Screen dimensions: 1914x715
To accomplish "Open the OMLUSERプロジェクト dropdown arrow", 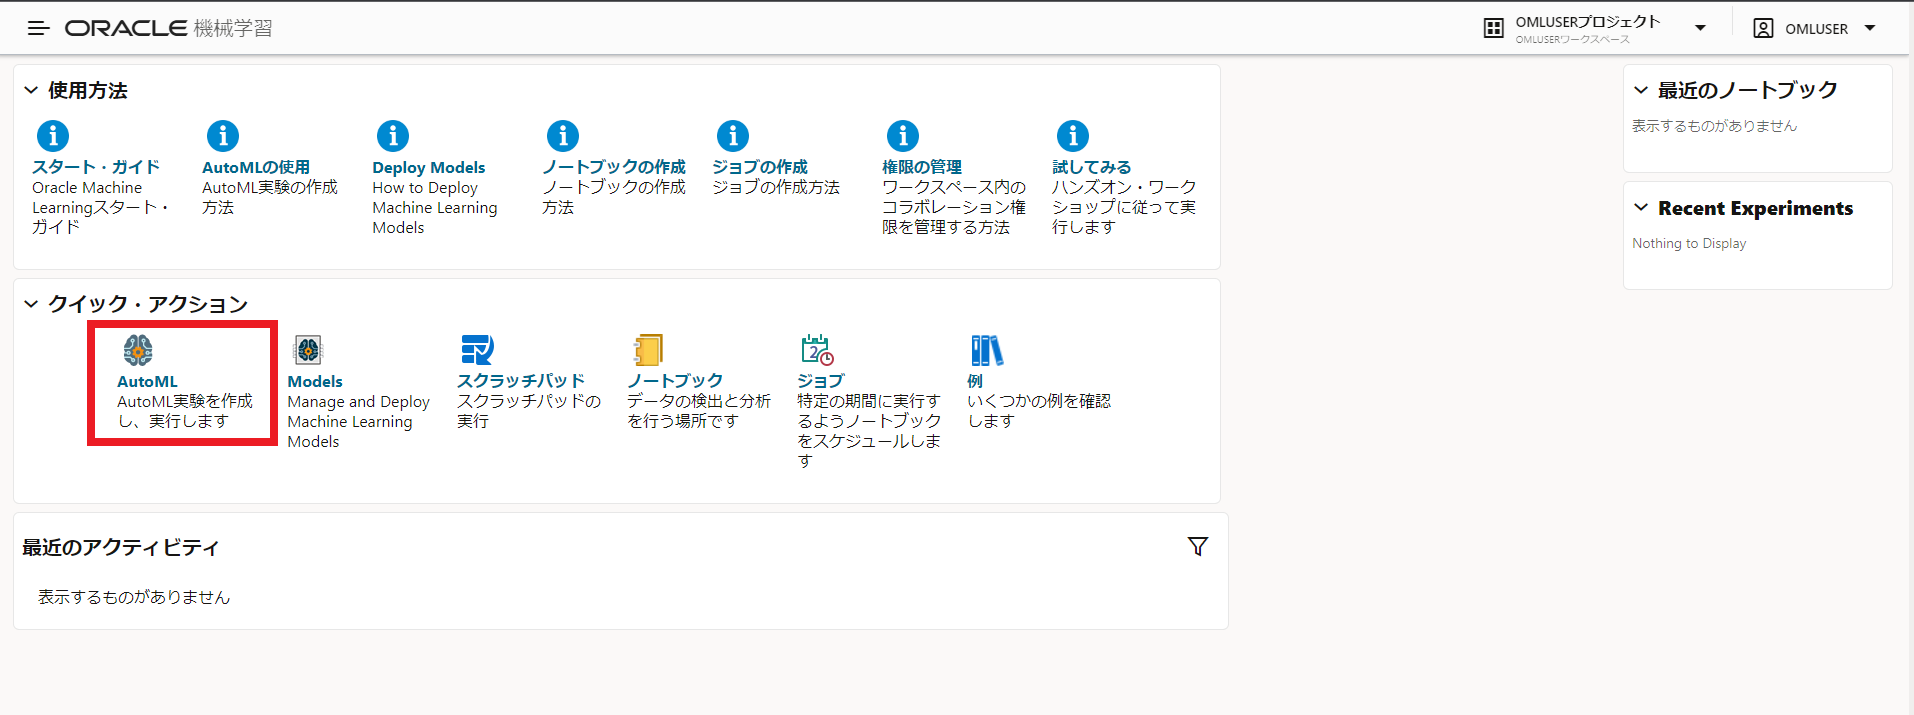I will (x=1700, y=28).
